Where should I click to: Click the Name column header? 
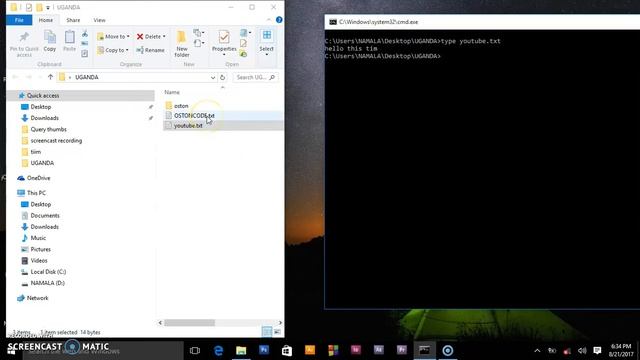(172, 92)
